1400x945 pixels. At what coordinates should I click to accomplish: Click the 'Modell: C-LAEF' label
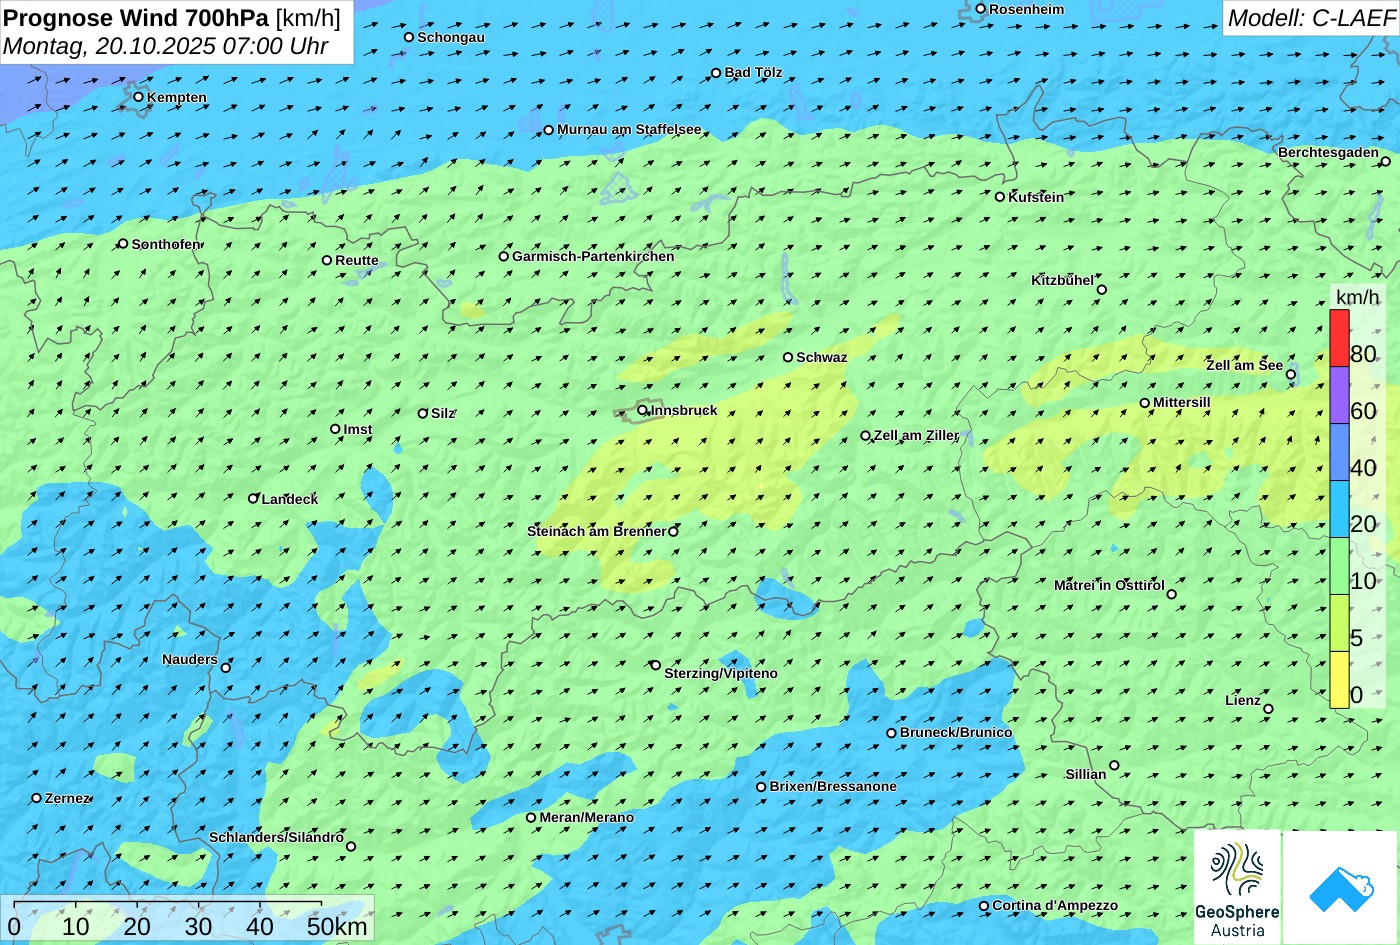click(1310, 18)
